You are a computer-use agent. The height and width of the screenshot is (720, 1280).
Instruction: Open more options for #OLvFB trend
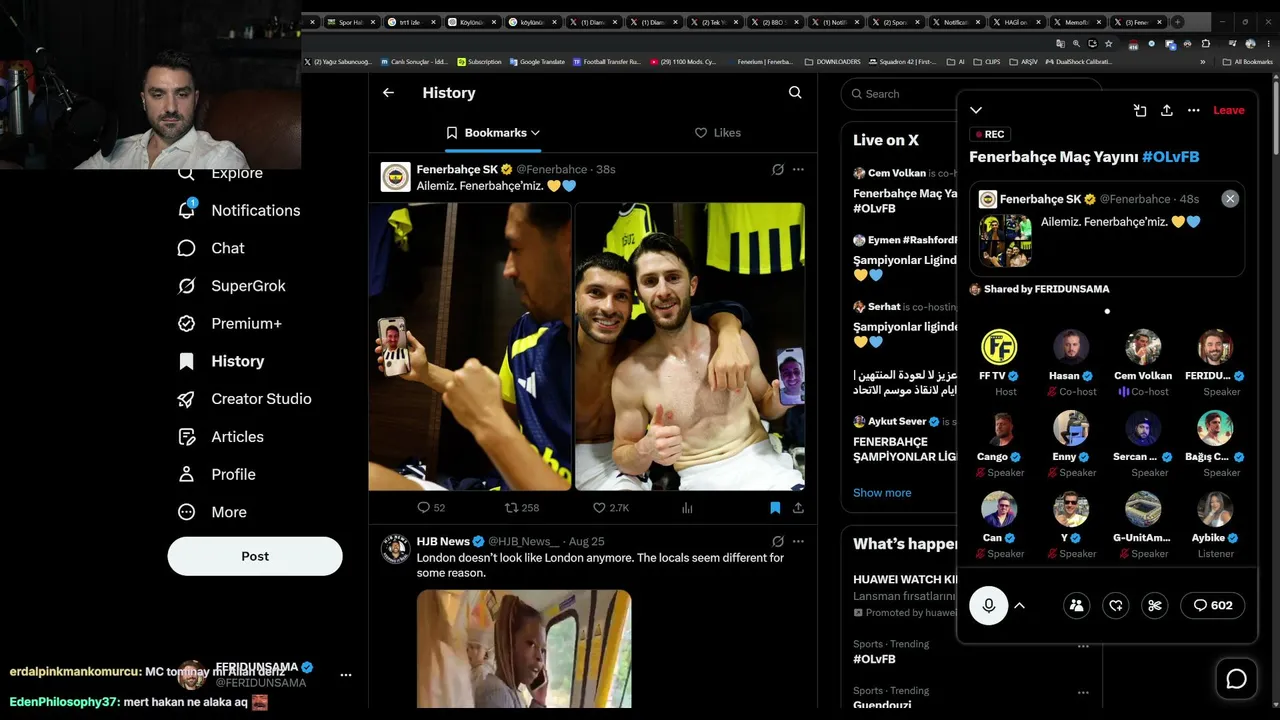[x=1083, y=646]
